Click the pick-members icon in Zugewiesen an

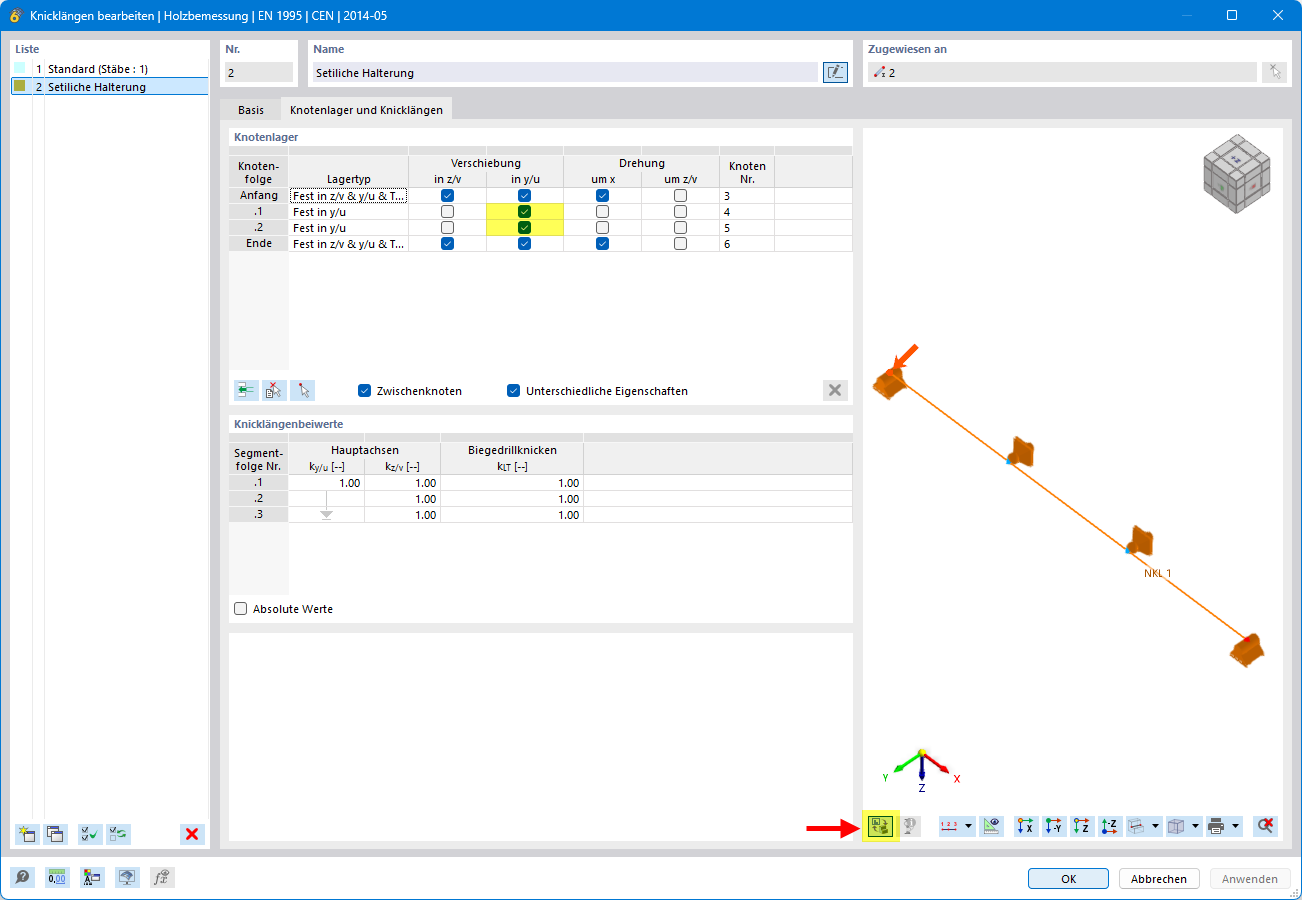click(1272, 72)
